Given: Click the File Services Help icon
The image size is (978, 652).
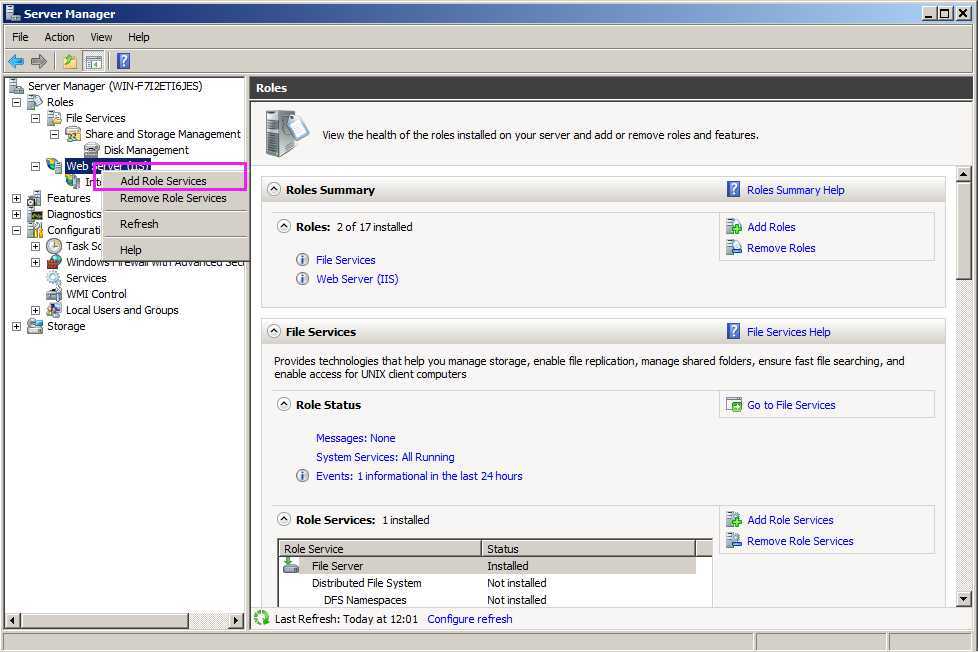Looking at the screenshot, I should 734,331.
